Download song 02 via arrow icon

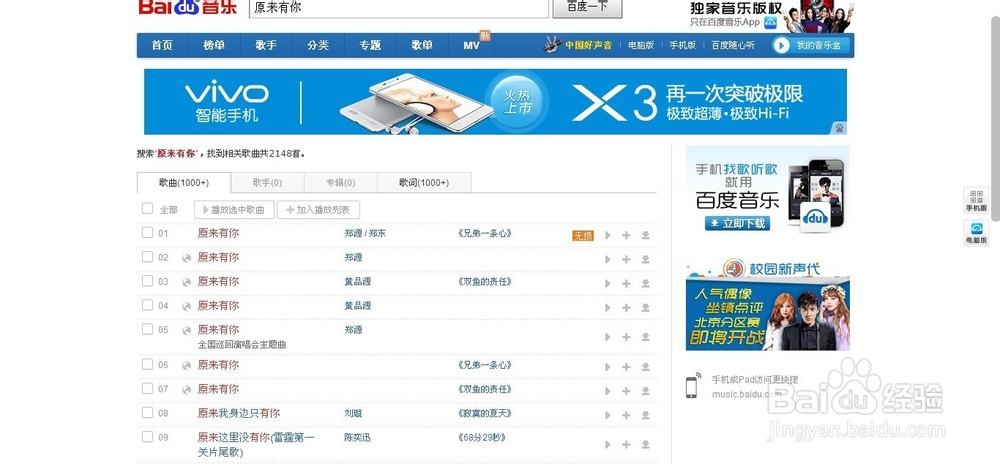click(645, 259)
